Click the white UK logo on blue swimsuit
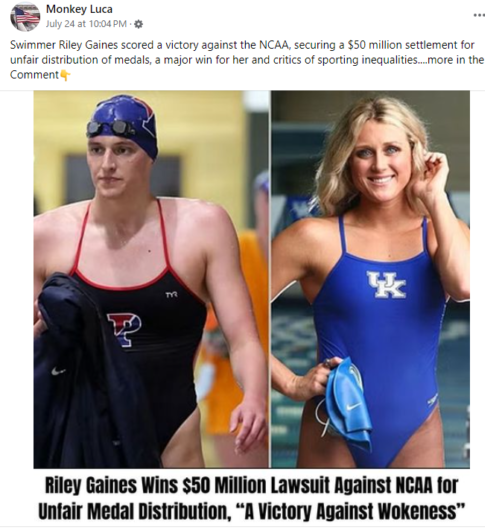The height and width of the screenshot is (532, 485). tap(386, 284)
